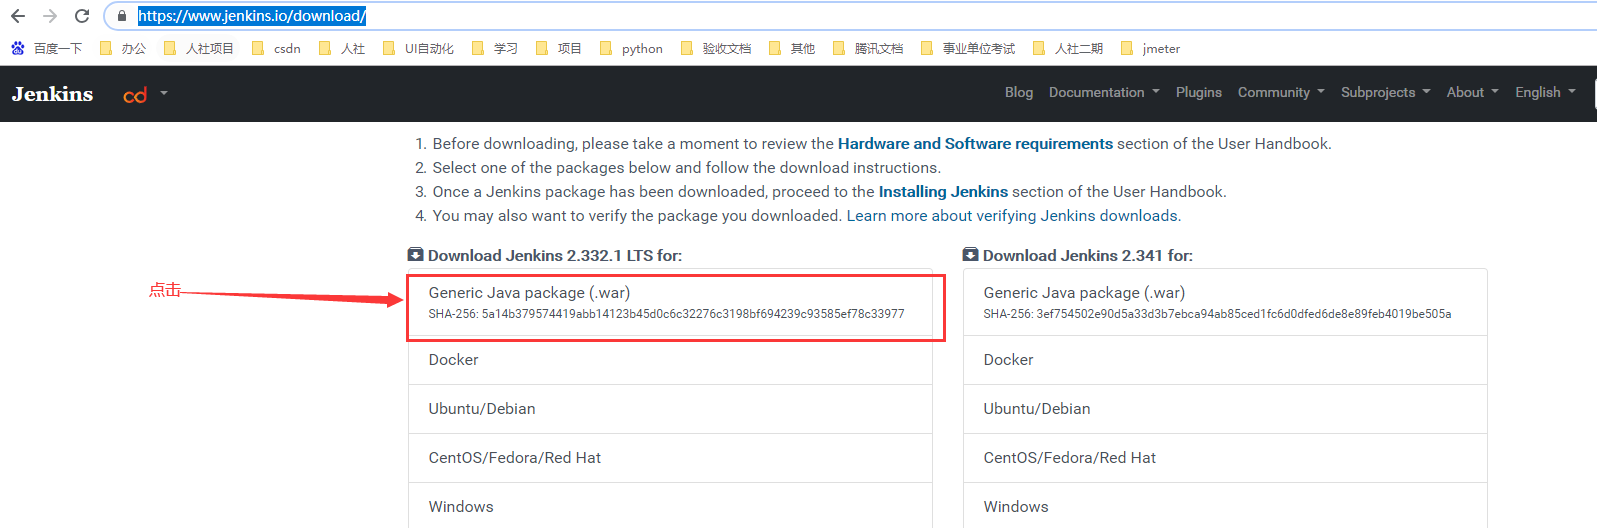The image size is (1597, 528).
Task: Select Docker under Jenkins 2.332.1 LTS
Action: click(670, 360)
